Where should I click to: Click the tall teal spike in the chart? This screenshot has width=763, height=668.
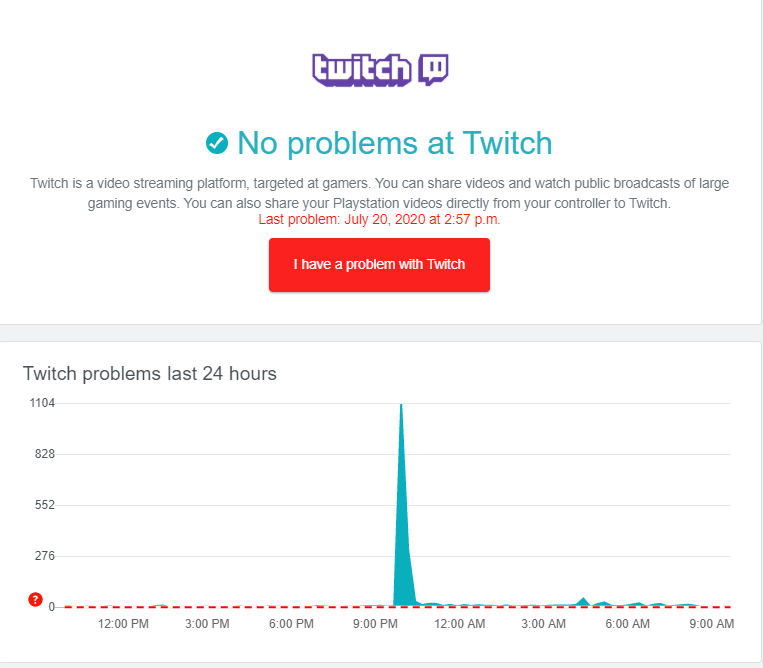pos(402,500)
